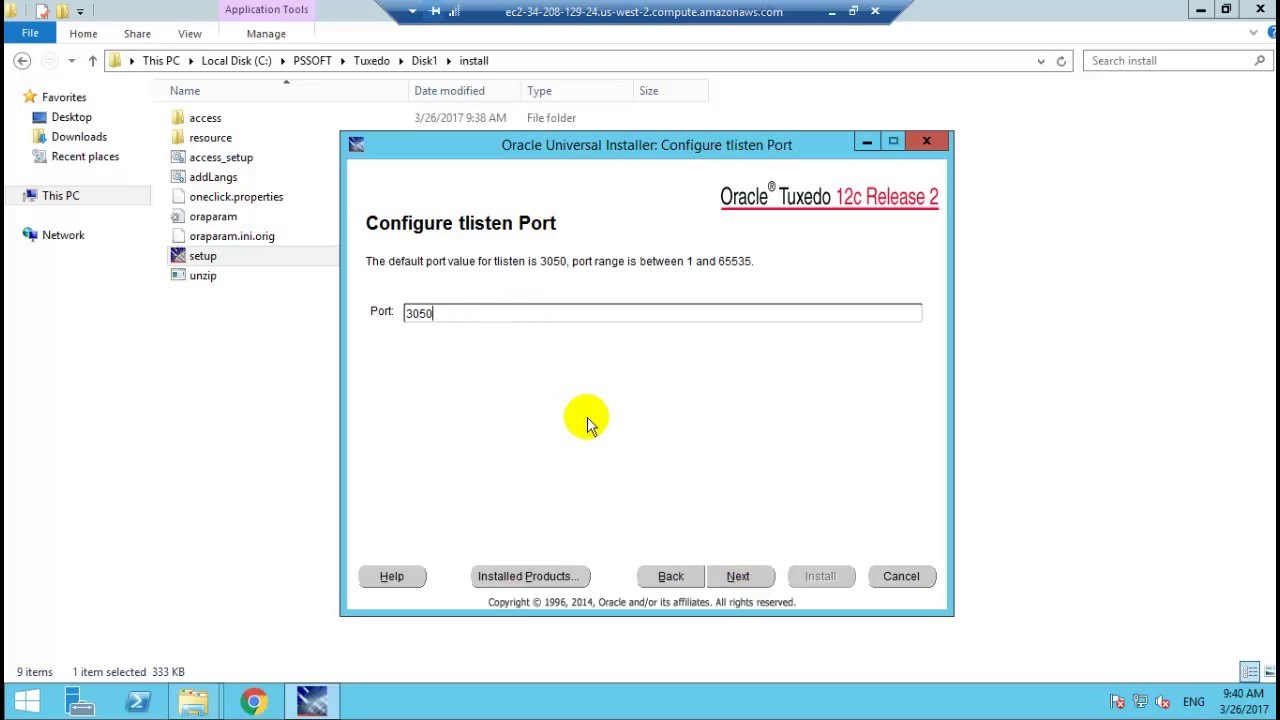The image size is (1280, 720).
Task: Select the resource folder
Action: click(x=210, y=138)
